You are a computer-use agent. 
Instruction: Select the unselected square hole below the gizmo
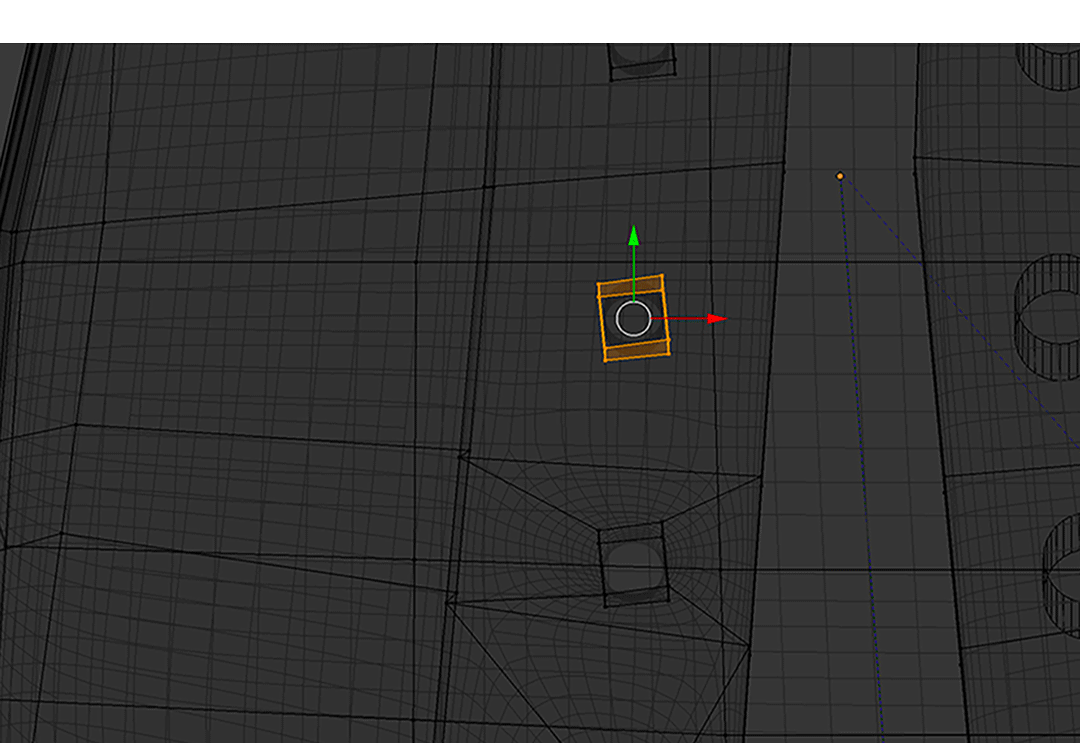tap(634, 564)
